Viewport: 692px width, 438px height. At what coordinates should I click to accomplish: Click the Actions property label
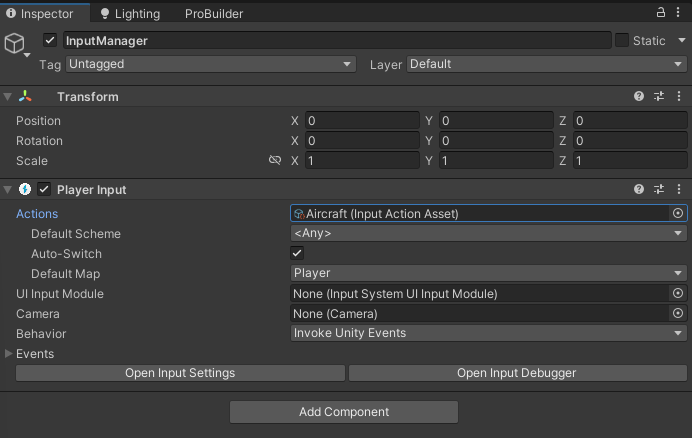[x=37, y=214]
